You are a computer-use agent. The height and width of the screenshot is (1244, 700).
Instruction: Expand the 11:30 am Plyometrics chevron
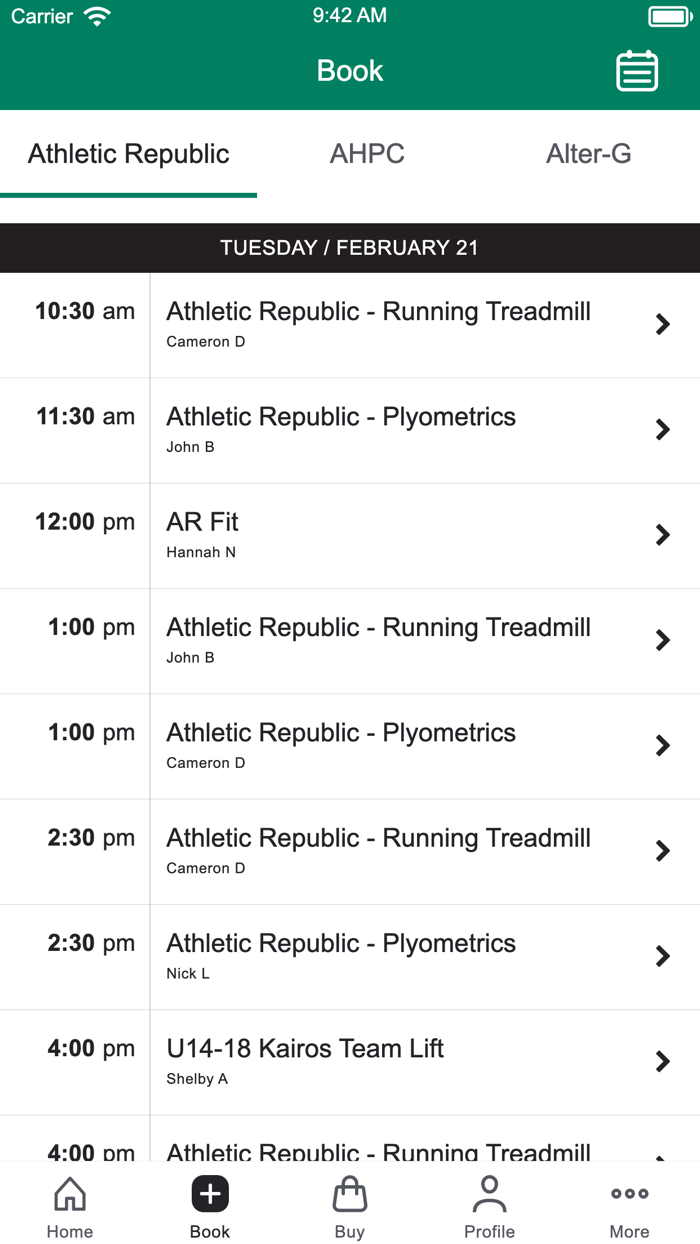[x=662, y=429]
